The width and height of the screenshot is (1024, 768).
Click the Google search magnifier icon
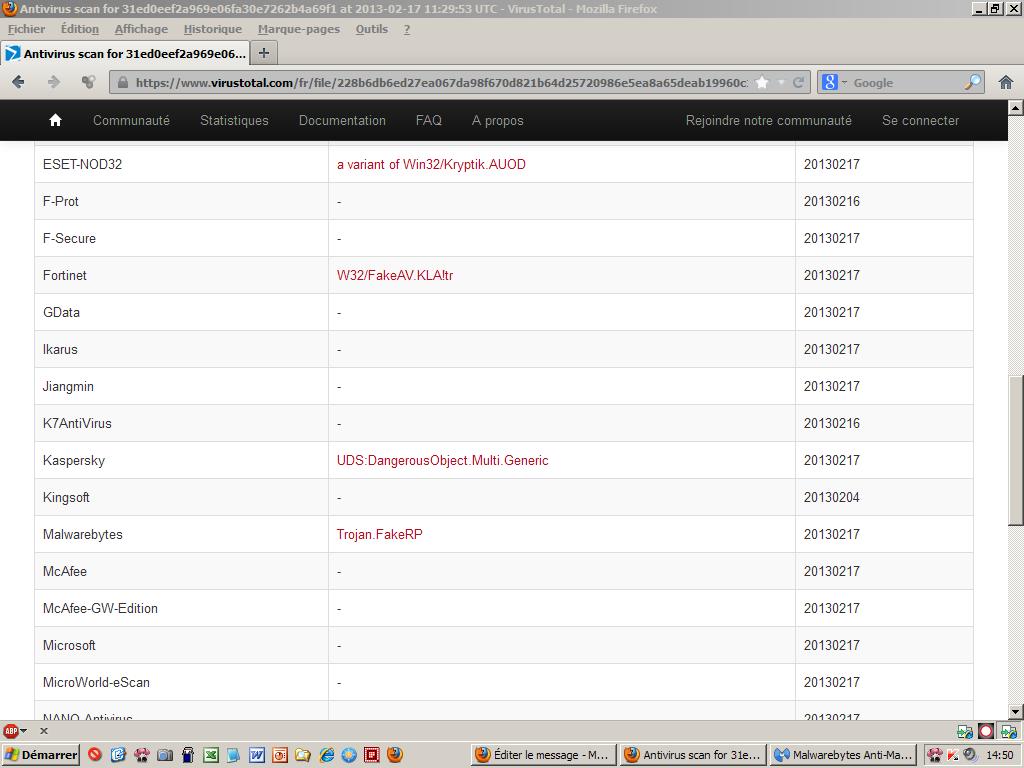(972, 82)
